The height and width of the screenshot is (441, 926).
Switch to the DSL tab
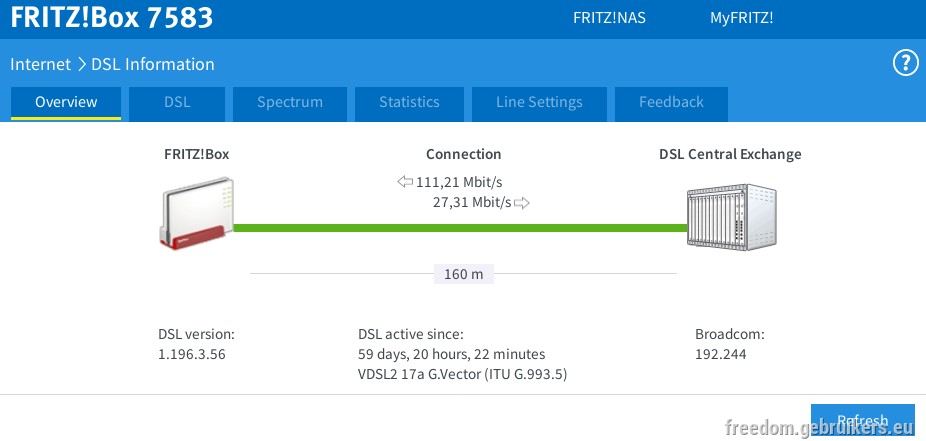pyautogui.click(x=177, y=103)
